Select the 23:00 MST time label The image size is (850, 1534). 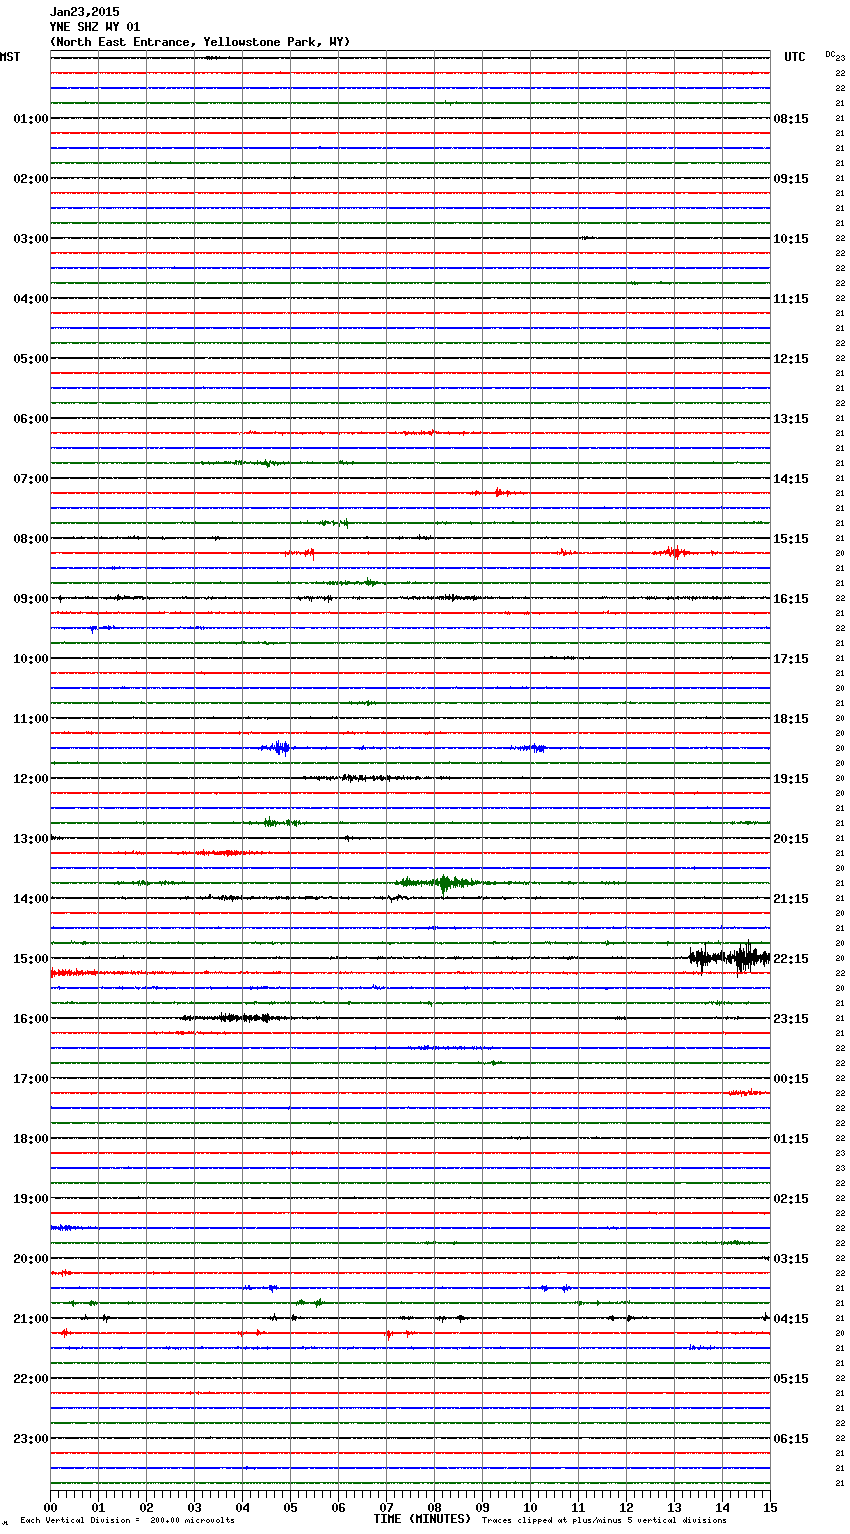click(31, 1439)
